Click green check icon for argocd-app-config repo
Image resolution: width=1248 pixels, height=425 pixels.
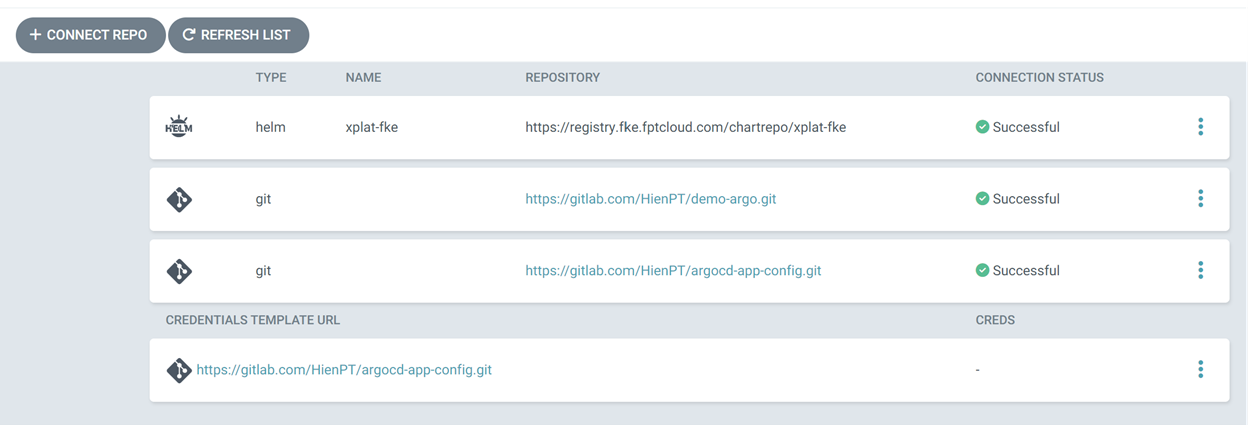coord(982,270)
